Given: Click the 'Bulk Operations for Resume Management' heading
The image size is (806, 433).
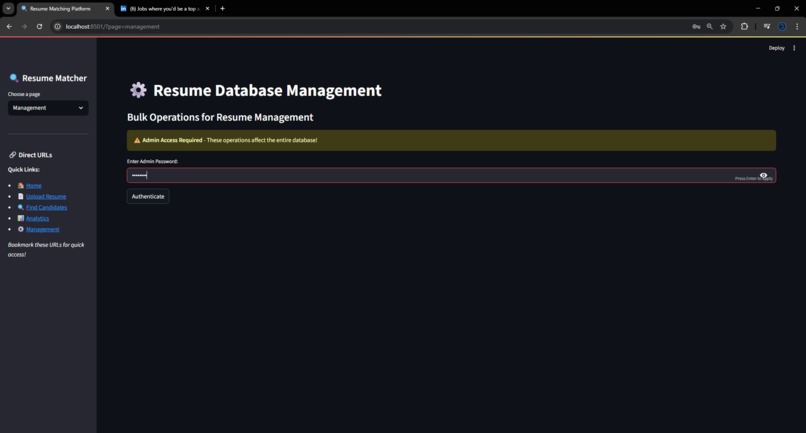Looking at the screenshot, I should coord(220,117).
